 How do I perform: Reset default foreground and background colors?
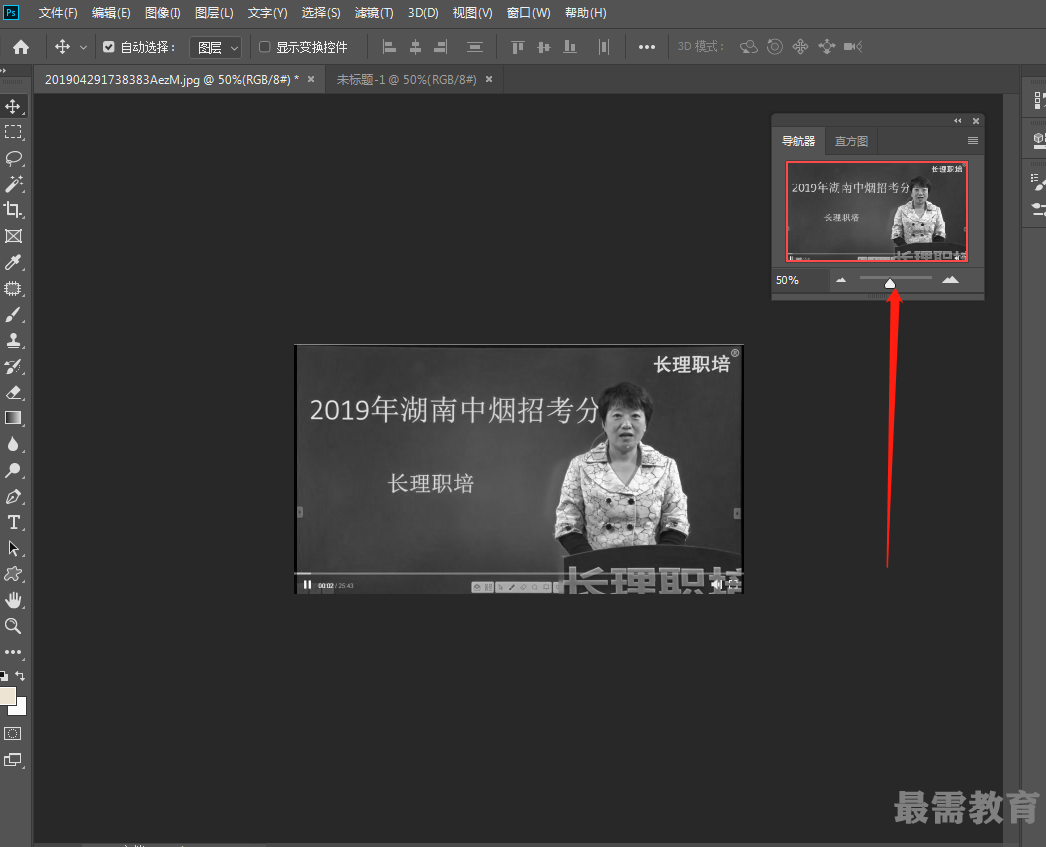point(4,676)
